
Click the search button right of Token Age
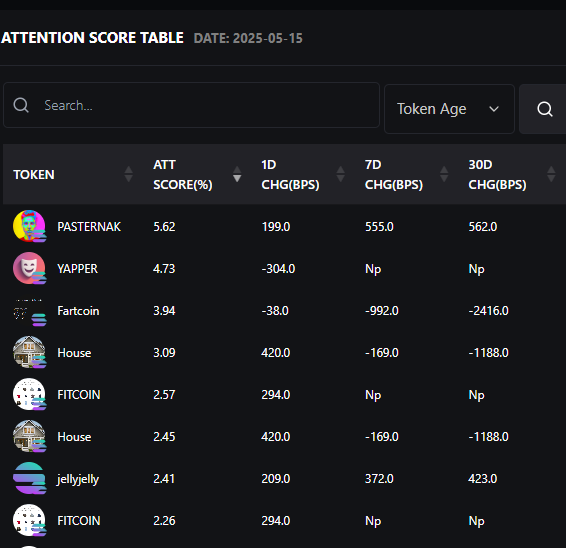[x=544, y=109]
